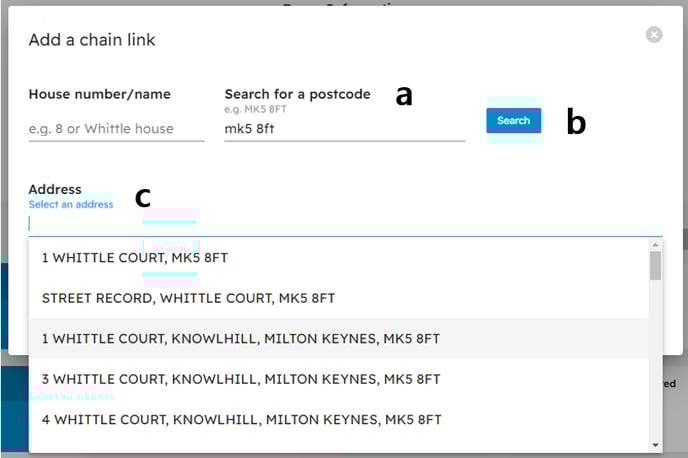Pick 3 Whittle Court, Knowlhill address
Screen dimensions: 688x458
point(338,379)
